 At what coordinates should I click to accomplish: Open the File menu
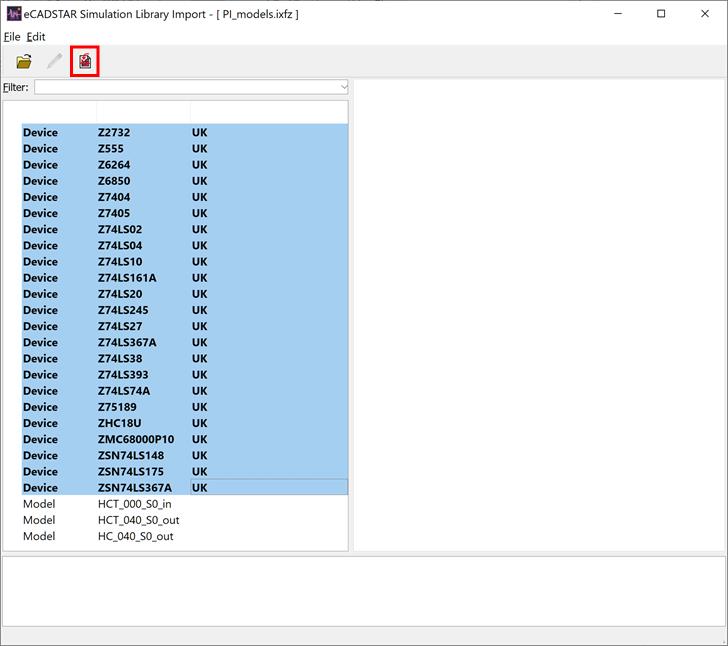(12, 37)
